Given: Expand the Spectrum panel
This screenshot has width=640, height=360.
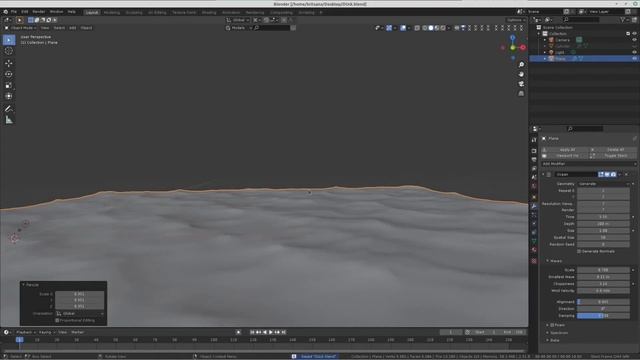Looking at the screenshot, I should tap(548, 333).
